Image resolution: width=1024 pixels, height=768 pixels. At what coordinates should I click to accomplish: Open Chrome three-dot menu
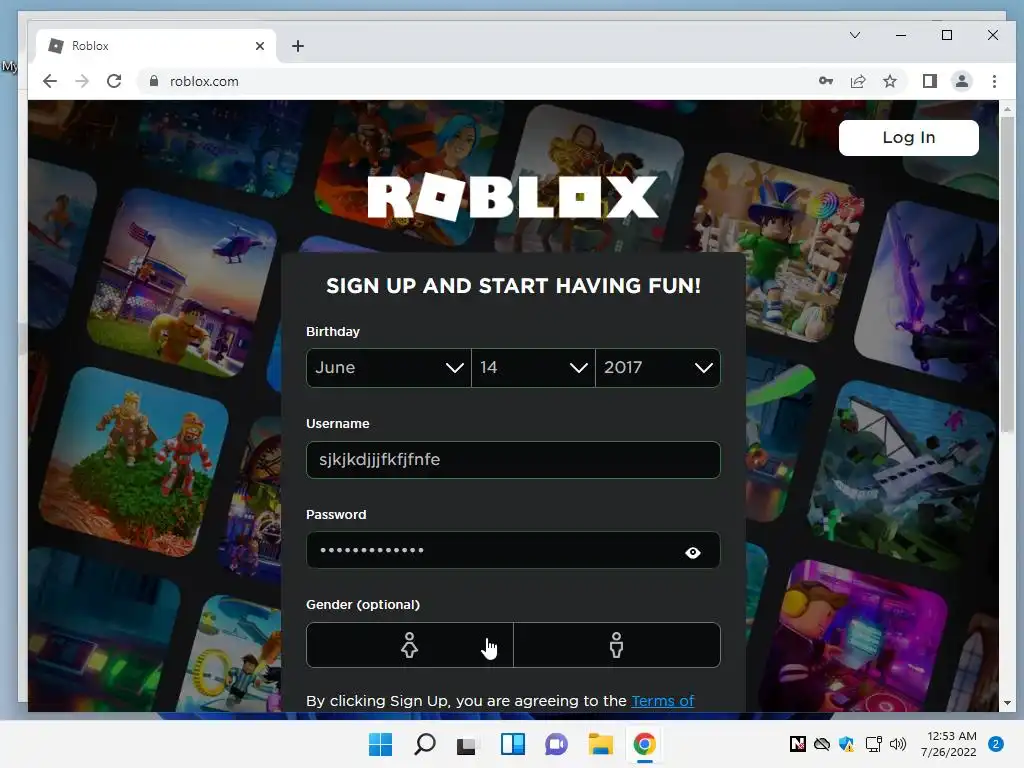tap(994, 81)
